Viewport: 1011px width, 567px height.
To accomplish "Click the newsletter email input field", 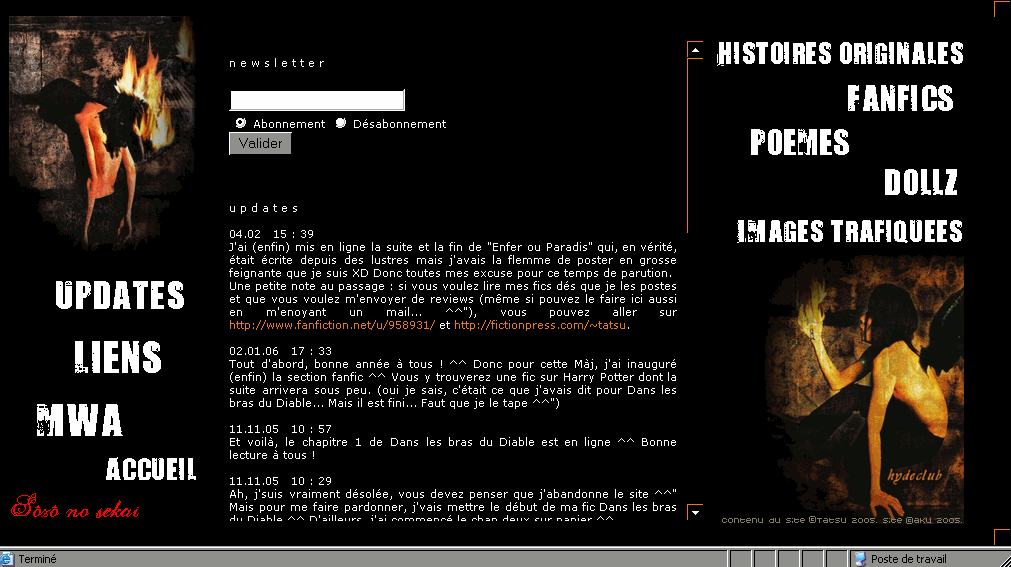I will [317, 100].
